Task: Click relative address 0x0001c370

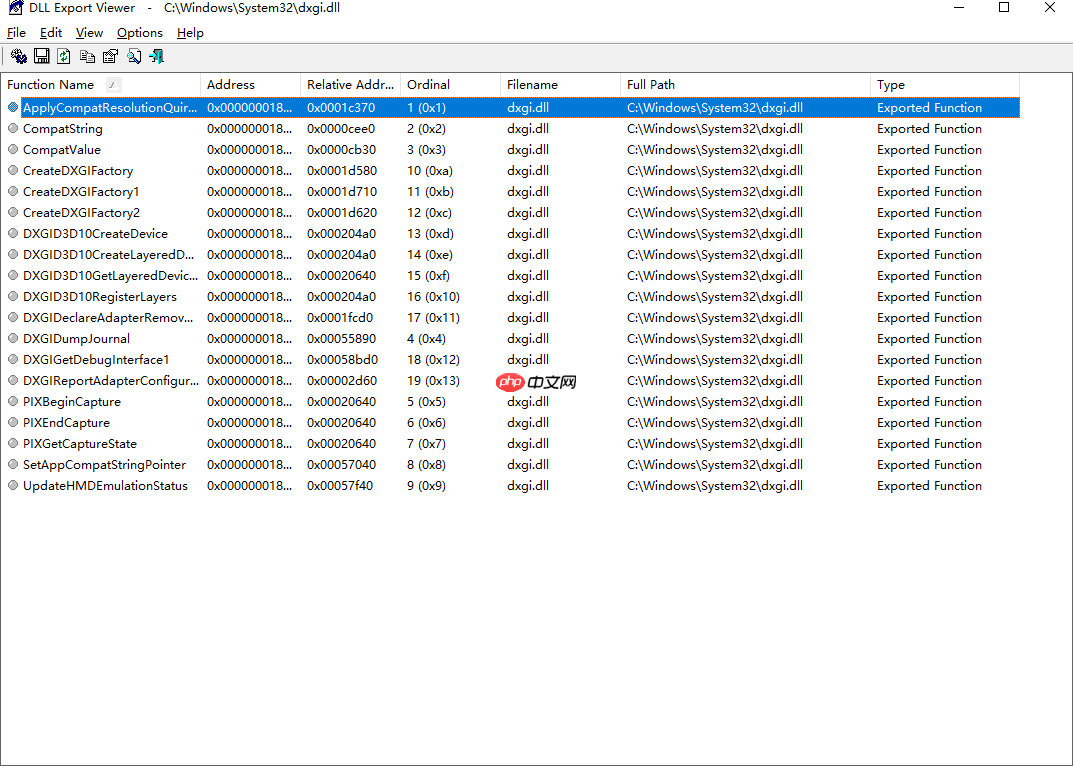Action: [x=341, y=107]
